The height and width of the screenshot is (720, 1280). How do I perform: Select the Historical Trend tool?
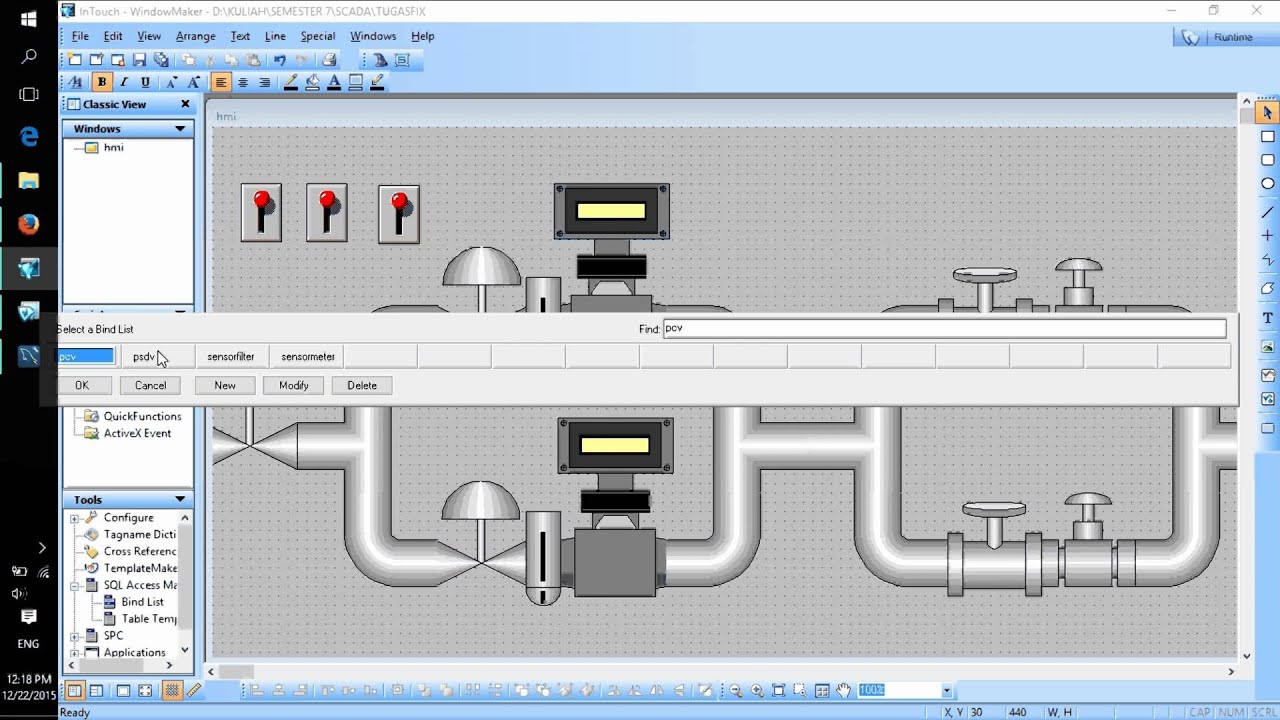pos(1268,399)
